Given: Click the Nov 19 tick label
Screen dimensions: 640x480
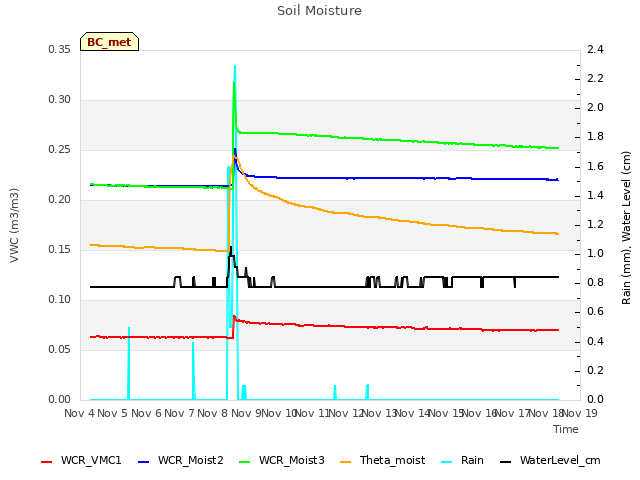Looking at the screenshot, I should pos(580,413).
